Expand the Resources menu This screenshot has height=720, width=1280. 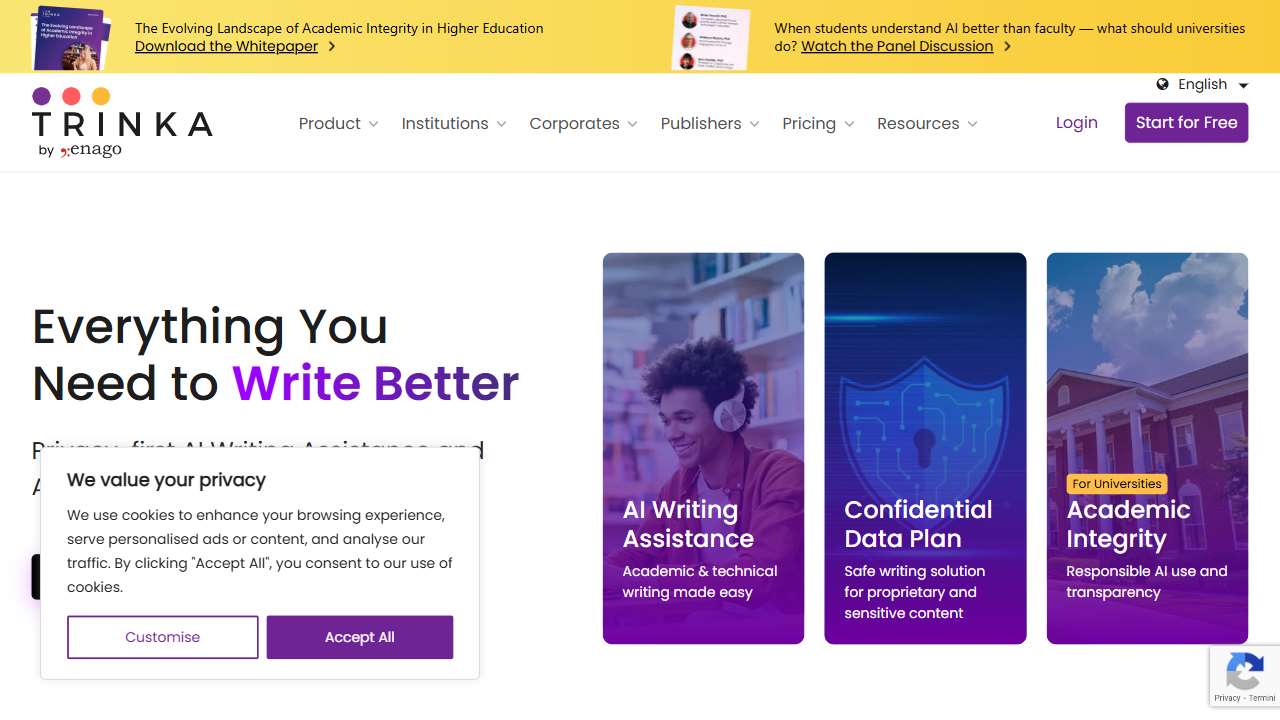[927, 124]
